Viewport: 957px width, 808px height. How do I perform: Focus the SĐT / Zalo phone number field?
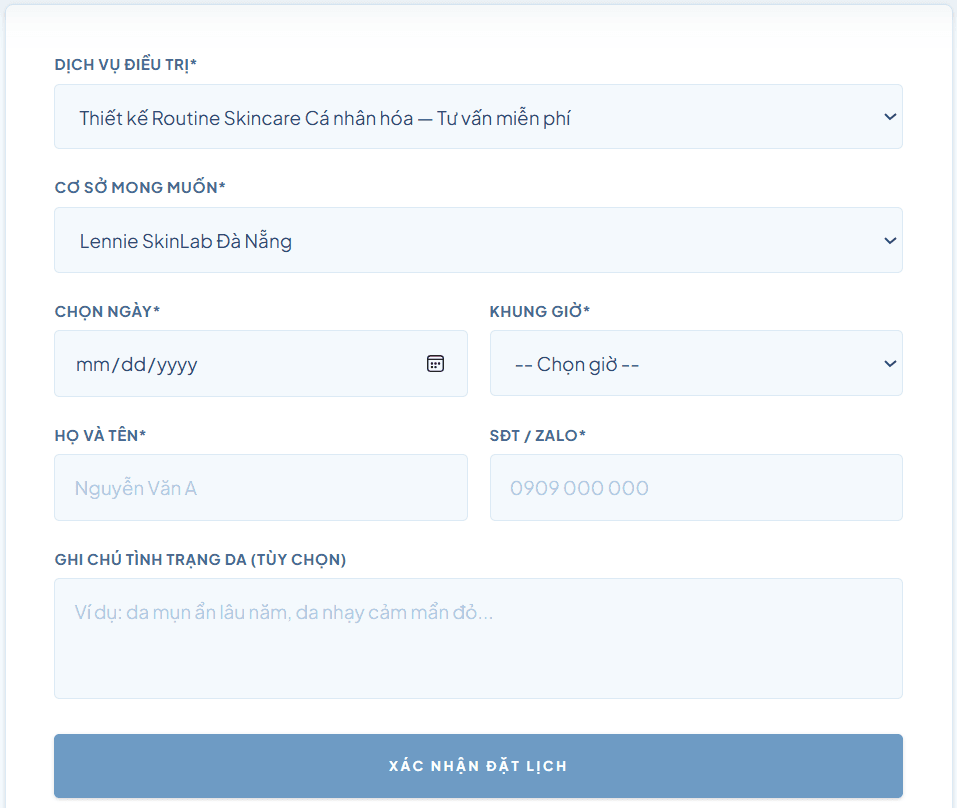pos(696,488)
